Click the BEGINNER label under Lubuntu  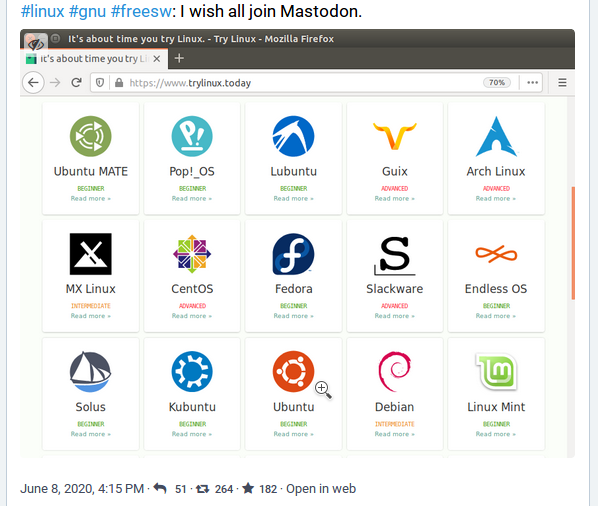(293, 188)
